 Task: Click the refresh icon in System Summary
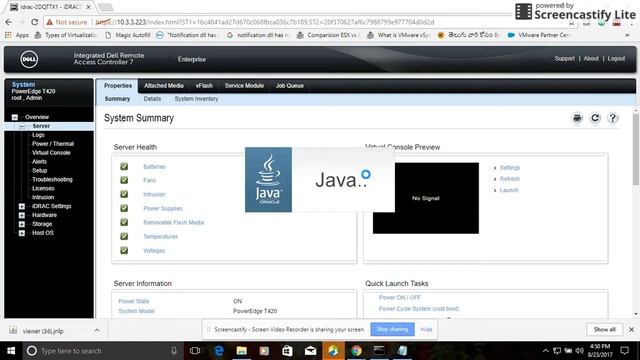[x=595, y=118]
